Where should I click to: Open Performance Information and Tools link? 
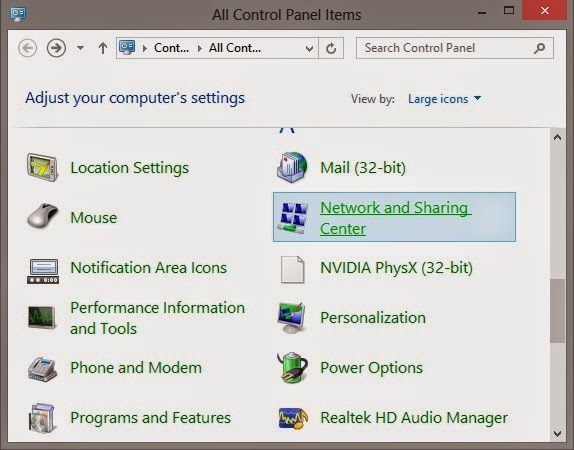(x=157, y=318)
